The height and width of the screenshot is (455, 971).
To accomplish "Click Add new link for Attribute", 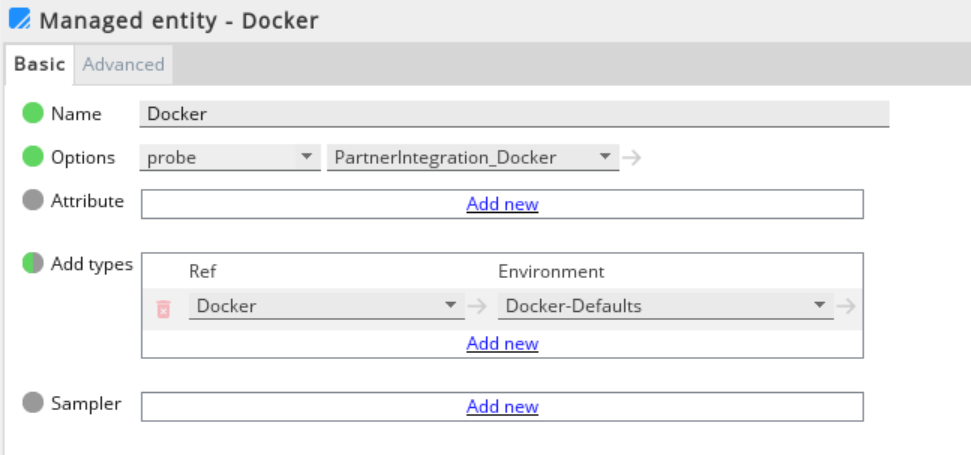I will point(502,204).
